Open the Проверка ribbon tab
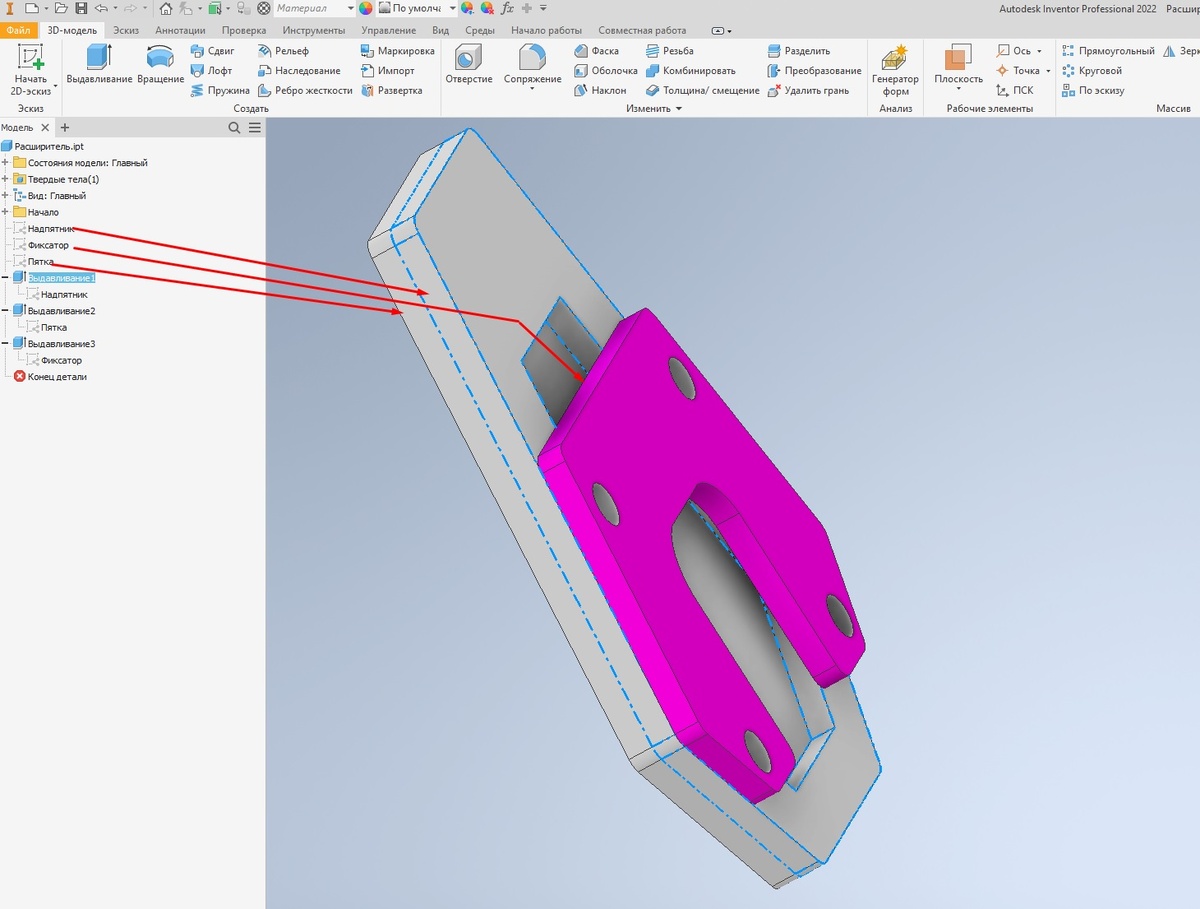 pos(244,30)
